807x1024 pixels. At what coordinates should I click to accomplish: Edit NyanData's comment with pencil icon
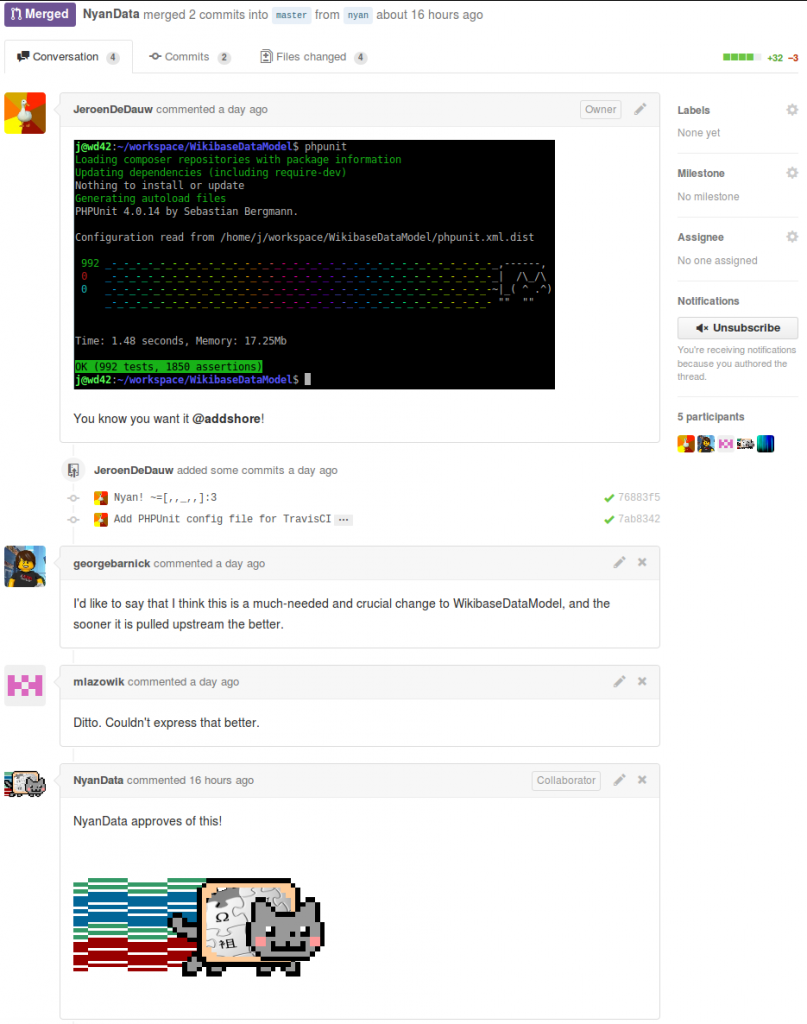point(620,780)
